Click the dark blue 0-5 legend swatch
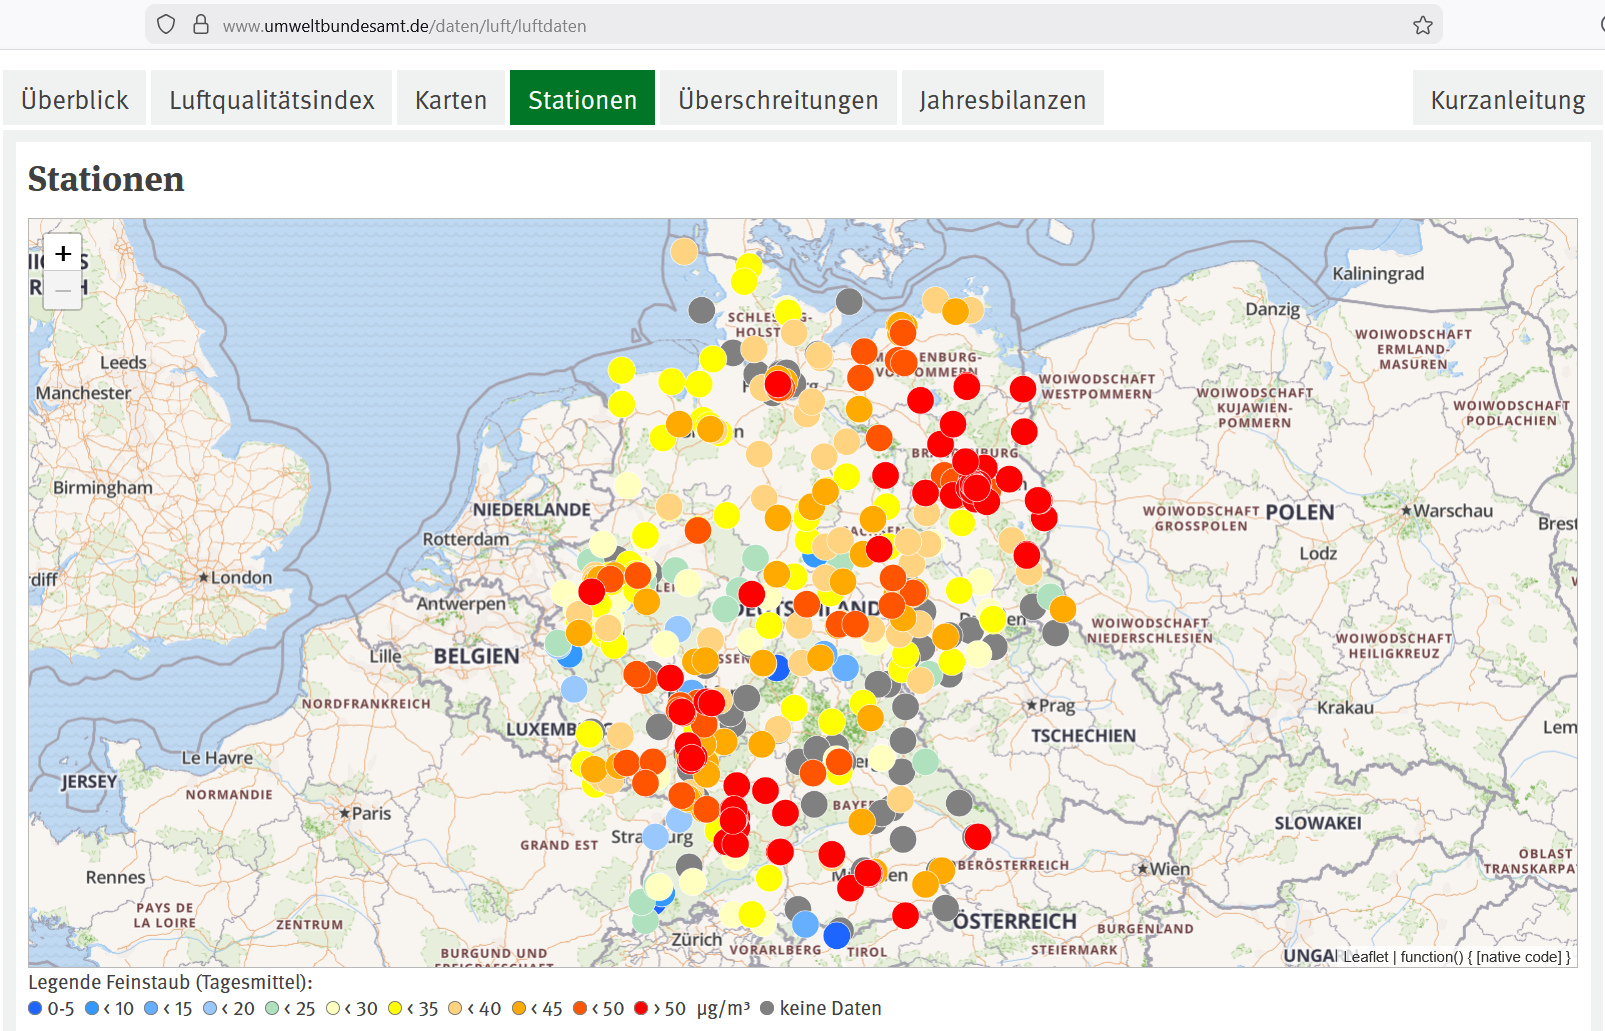Image resolution: width=1605 pixels, height=1031 pixels. click(x=36, y=1008)
